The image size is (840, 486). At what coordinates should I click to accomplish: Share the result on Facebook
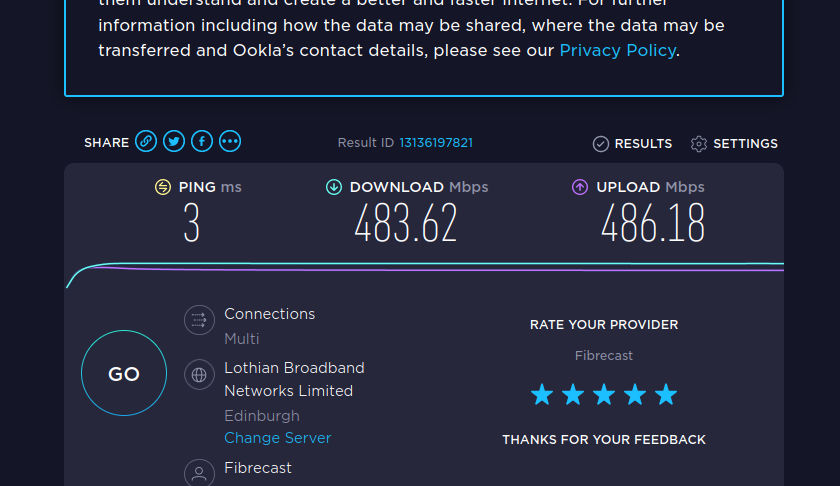[x=202, y=141]
